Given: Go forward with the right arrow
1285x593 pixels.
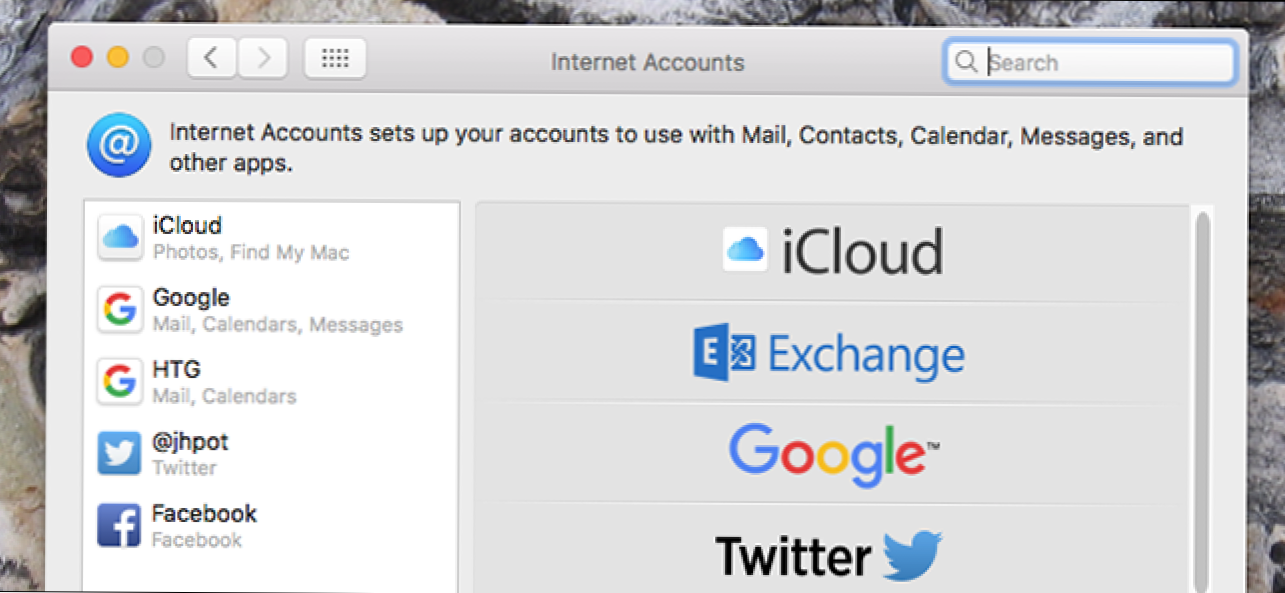Looking at the screenshot, I should tap(264, 59).
